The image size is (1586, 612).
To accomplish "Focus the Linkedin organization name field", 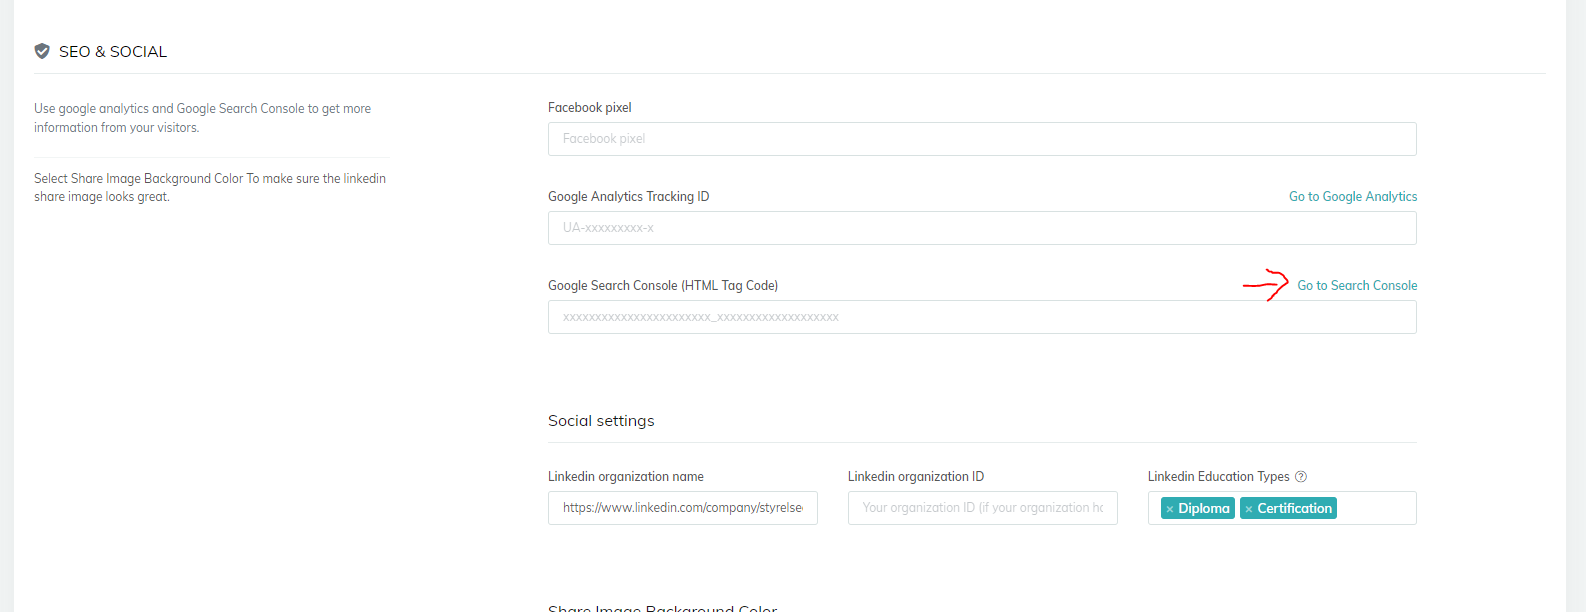I will click(682, 508).
